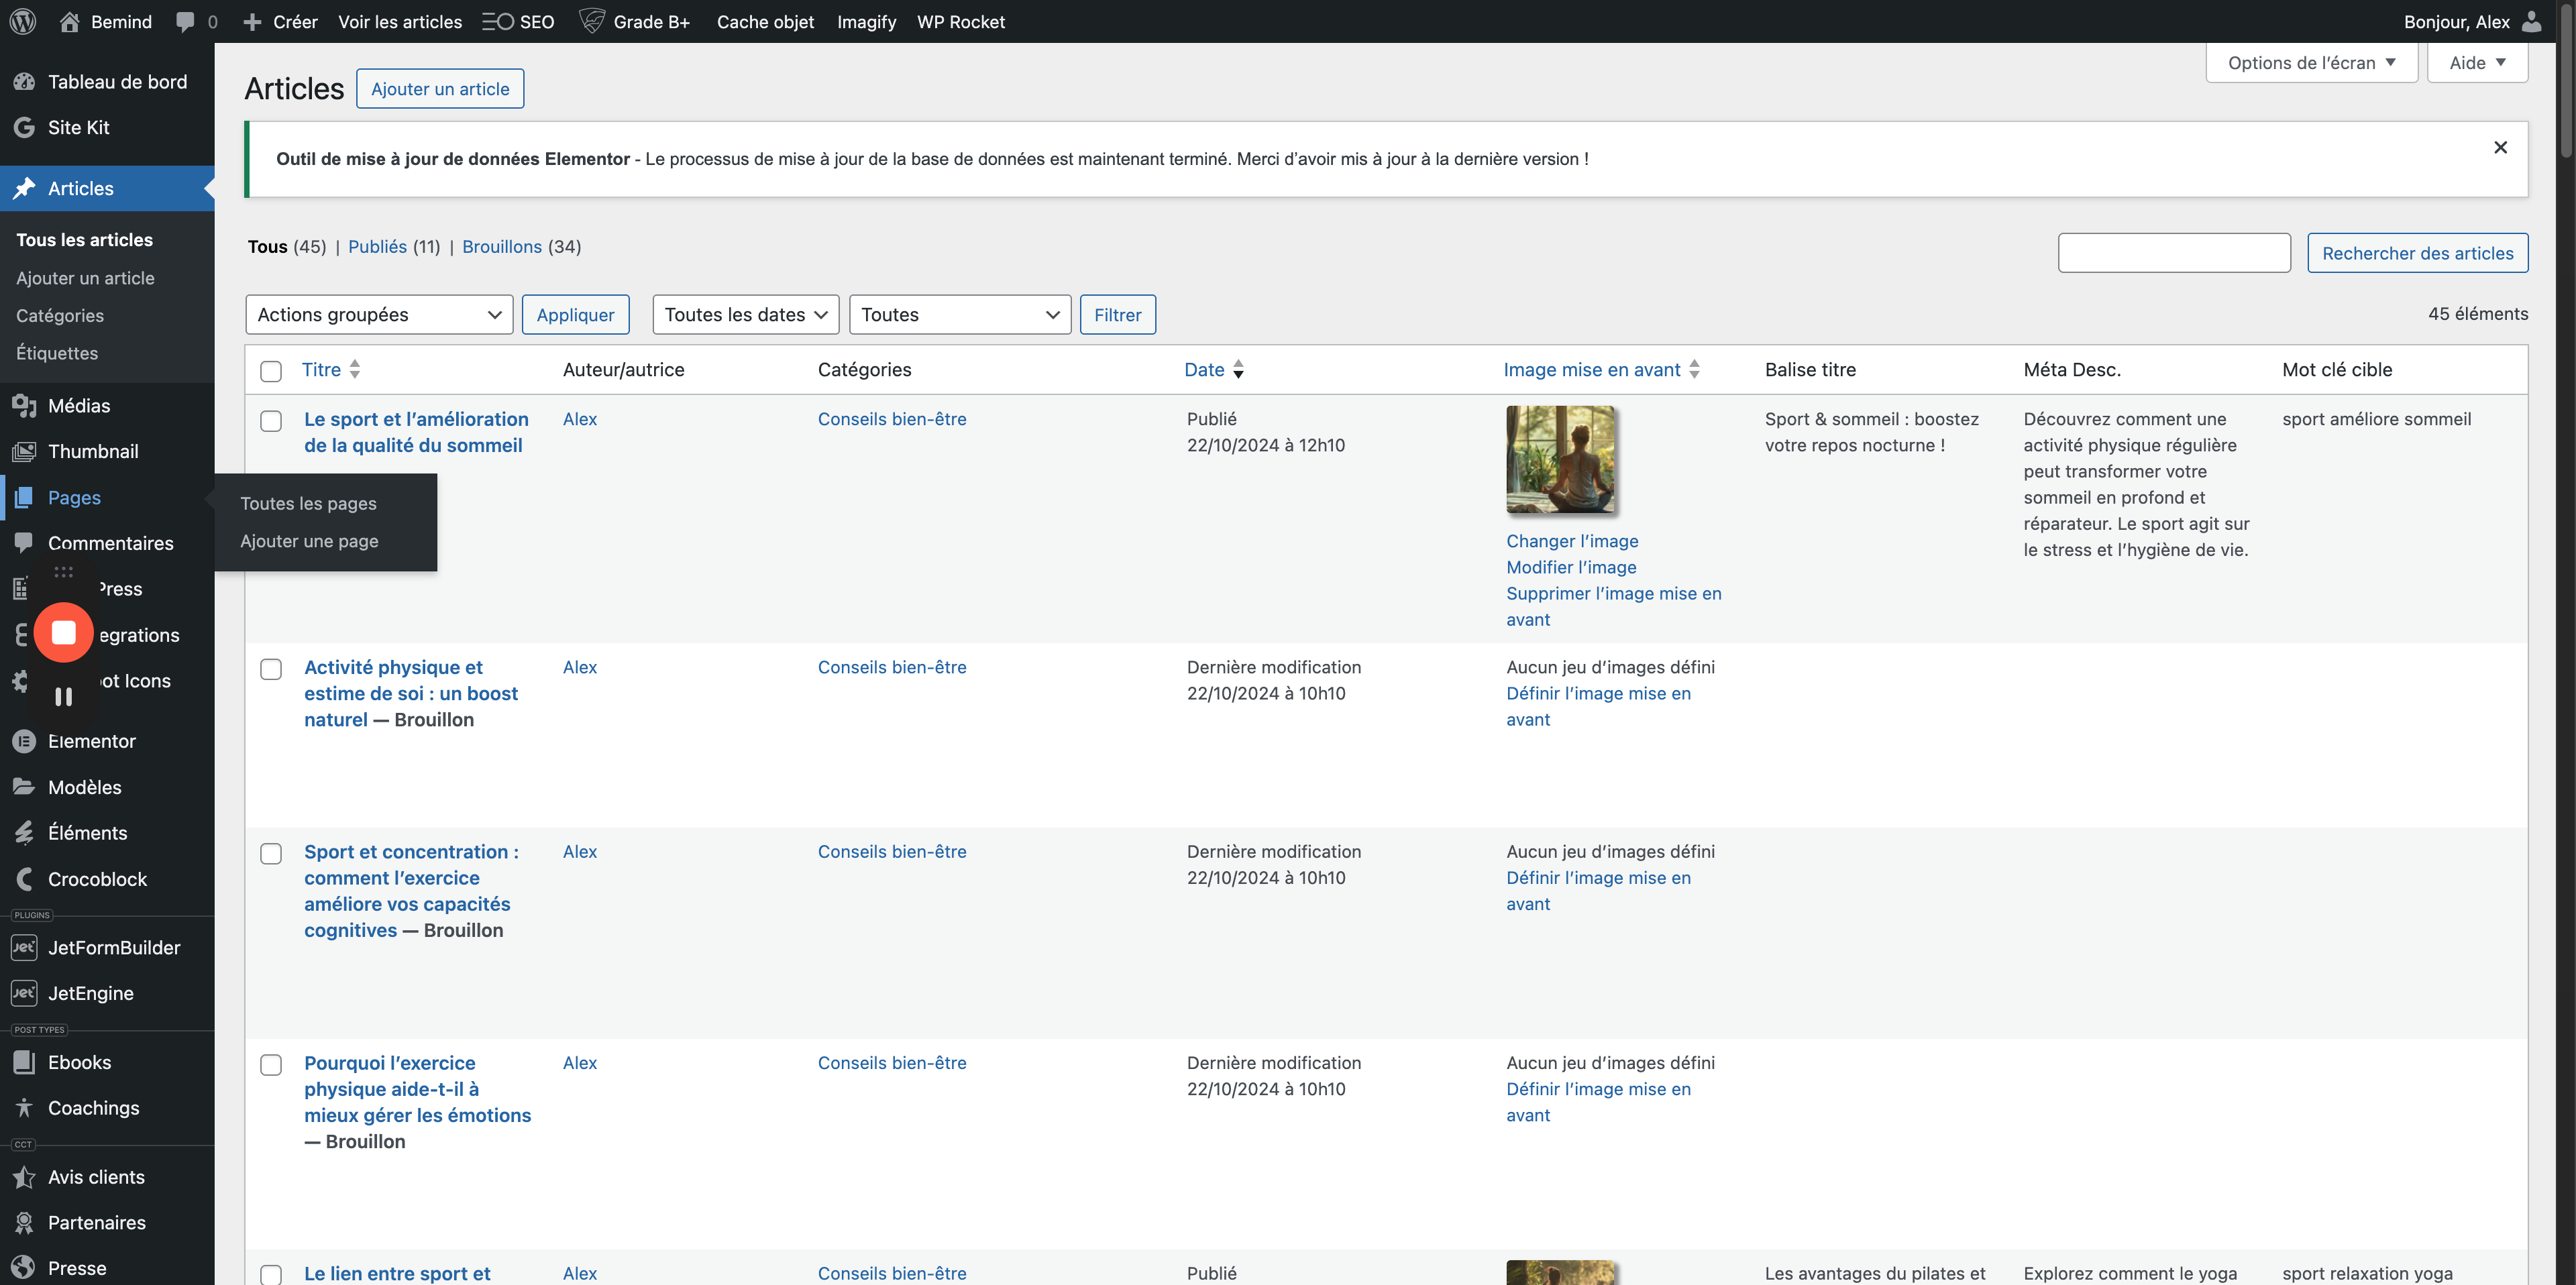
Task: Open the Elementor icon
Action: point(24,741)
